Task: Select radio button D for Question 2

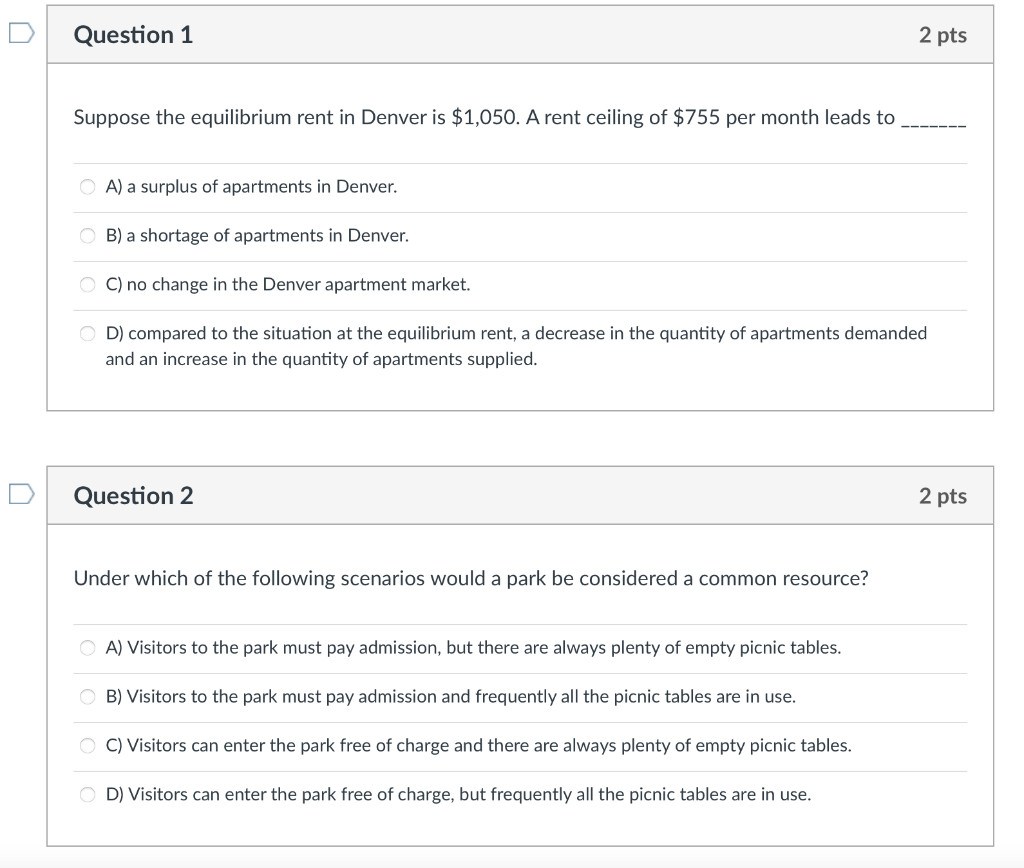Action: pyautogui.click(x=87, y=794)
